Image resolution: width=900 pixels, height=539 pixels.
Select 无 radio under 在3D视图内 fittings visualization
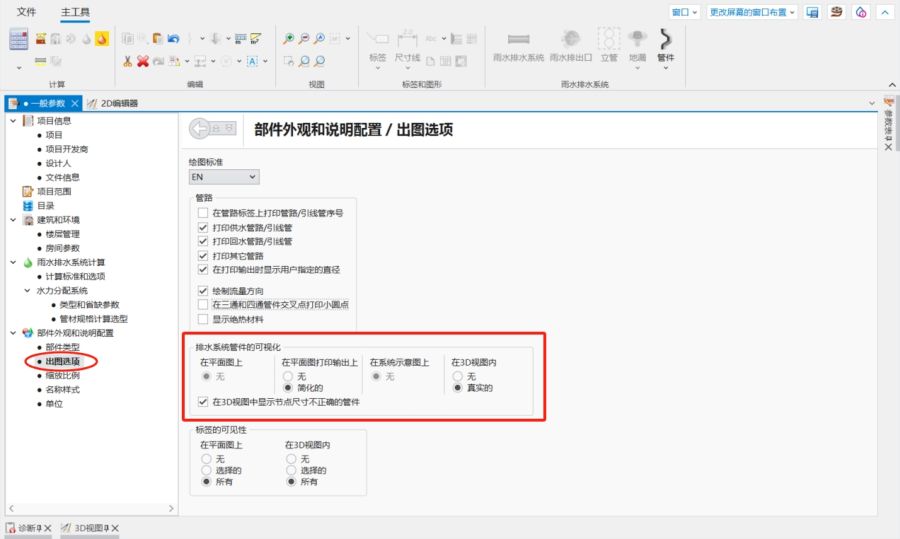click(457, 375)
